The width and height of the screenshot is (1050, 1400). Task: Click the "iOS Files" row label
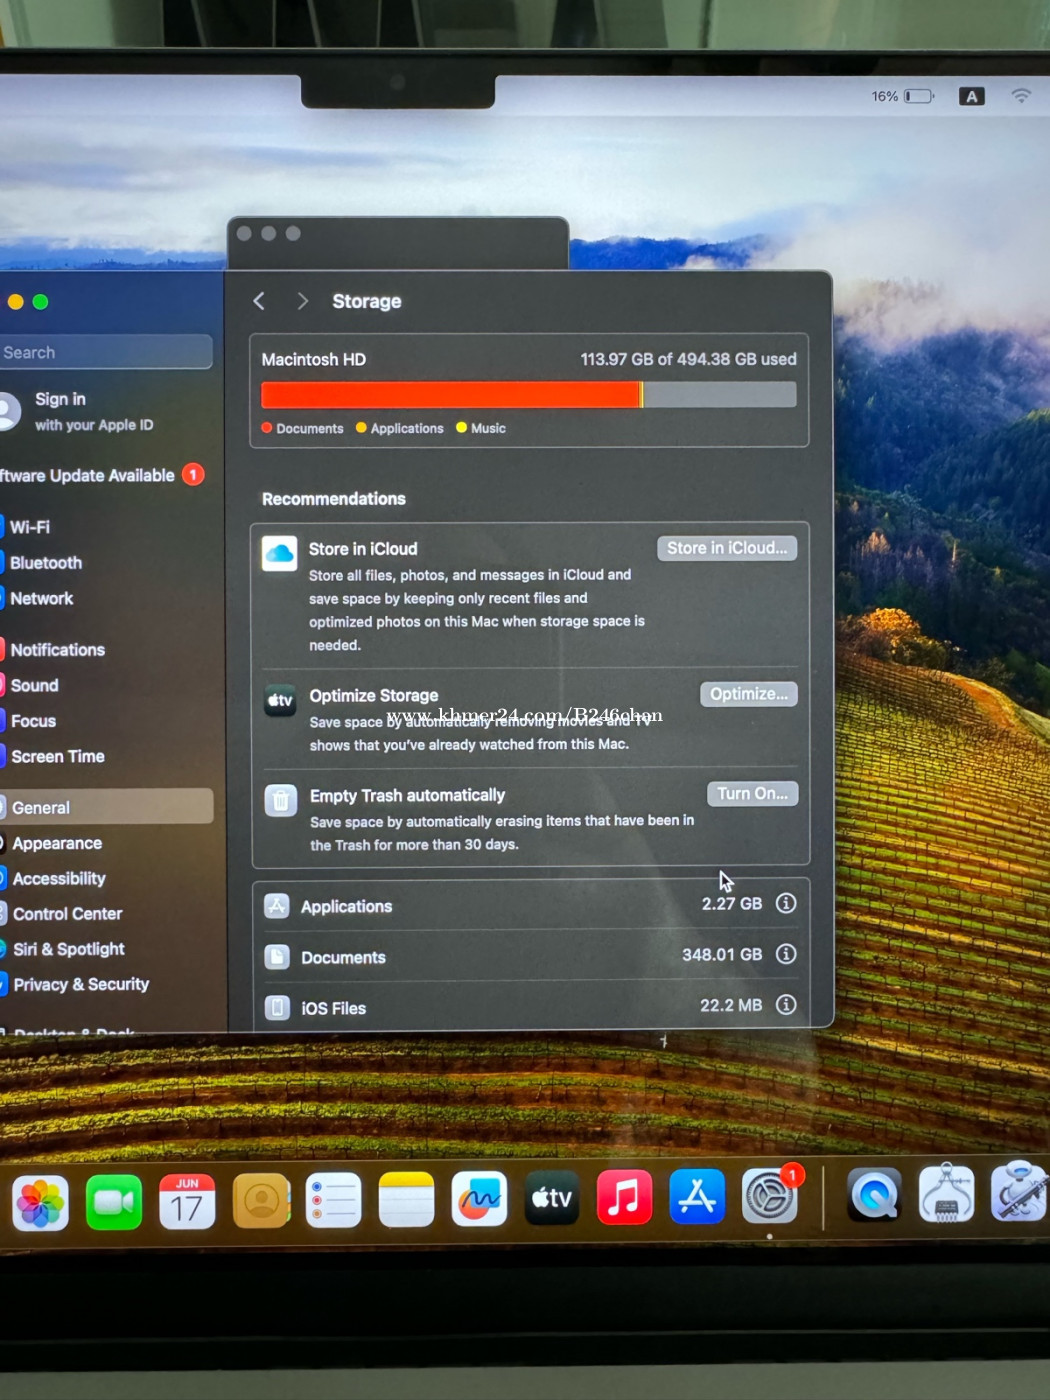tap(334, 1009)
